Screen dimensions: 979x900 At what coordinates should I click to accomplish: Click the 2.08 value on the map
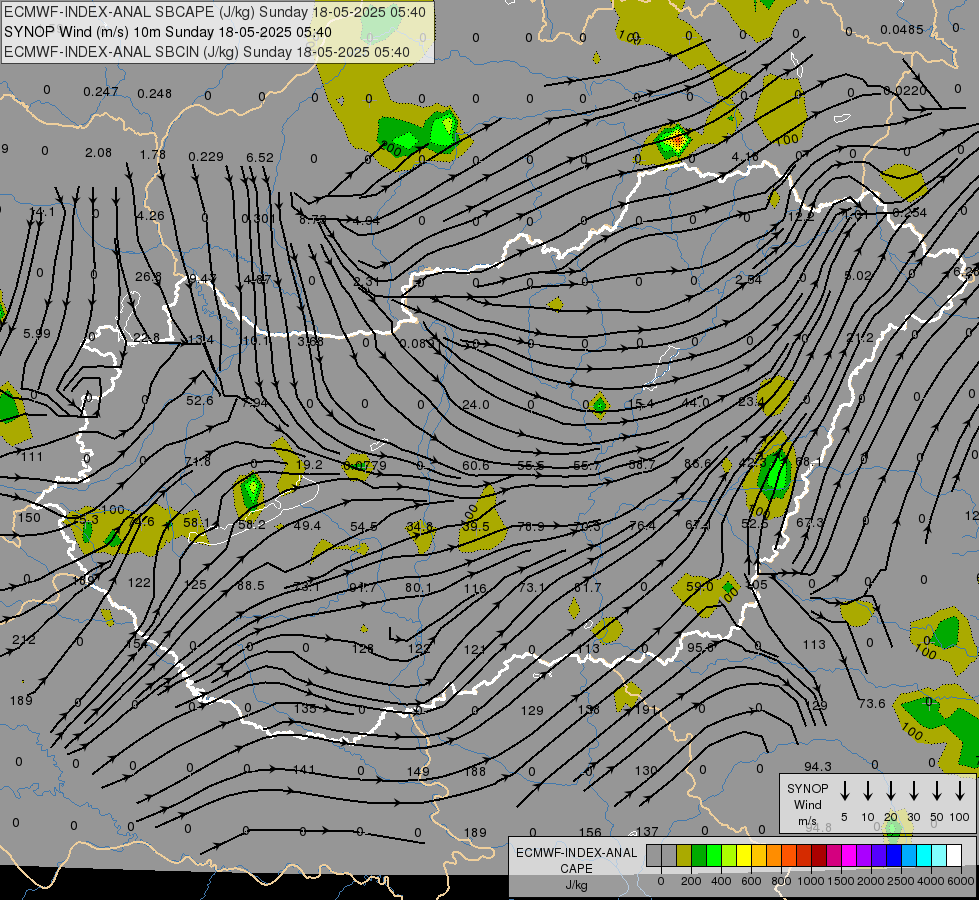coord(99,153)
